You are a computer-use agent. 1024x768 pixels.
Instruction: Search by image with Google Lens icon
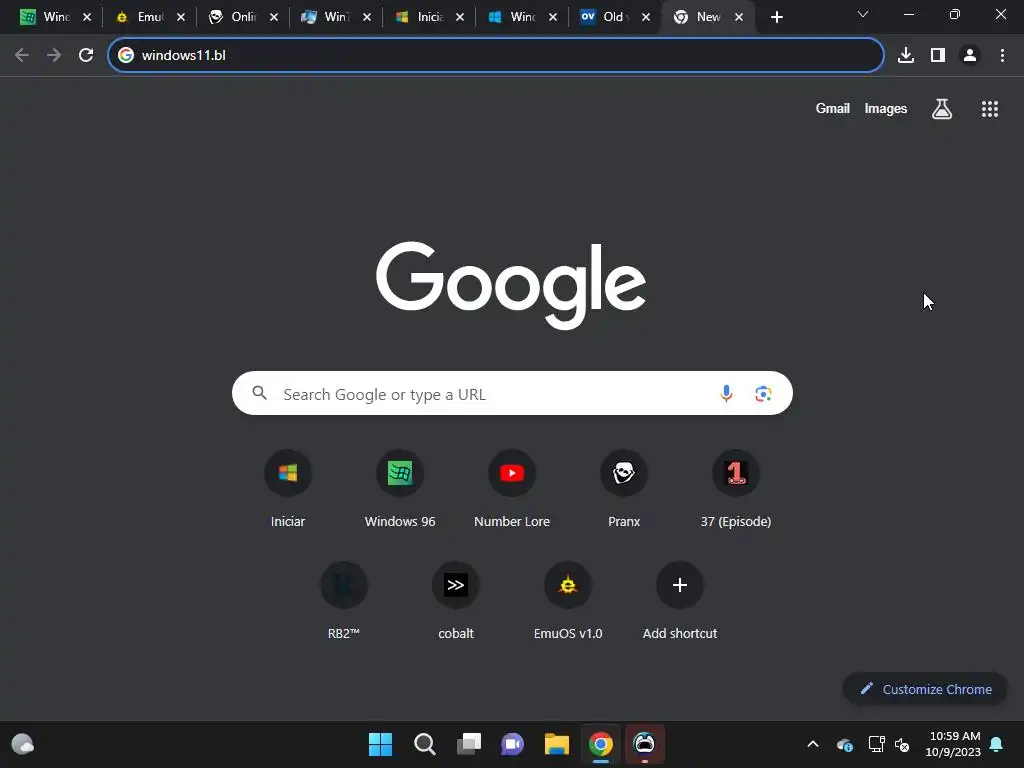763,393
